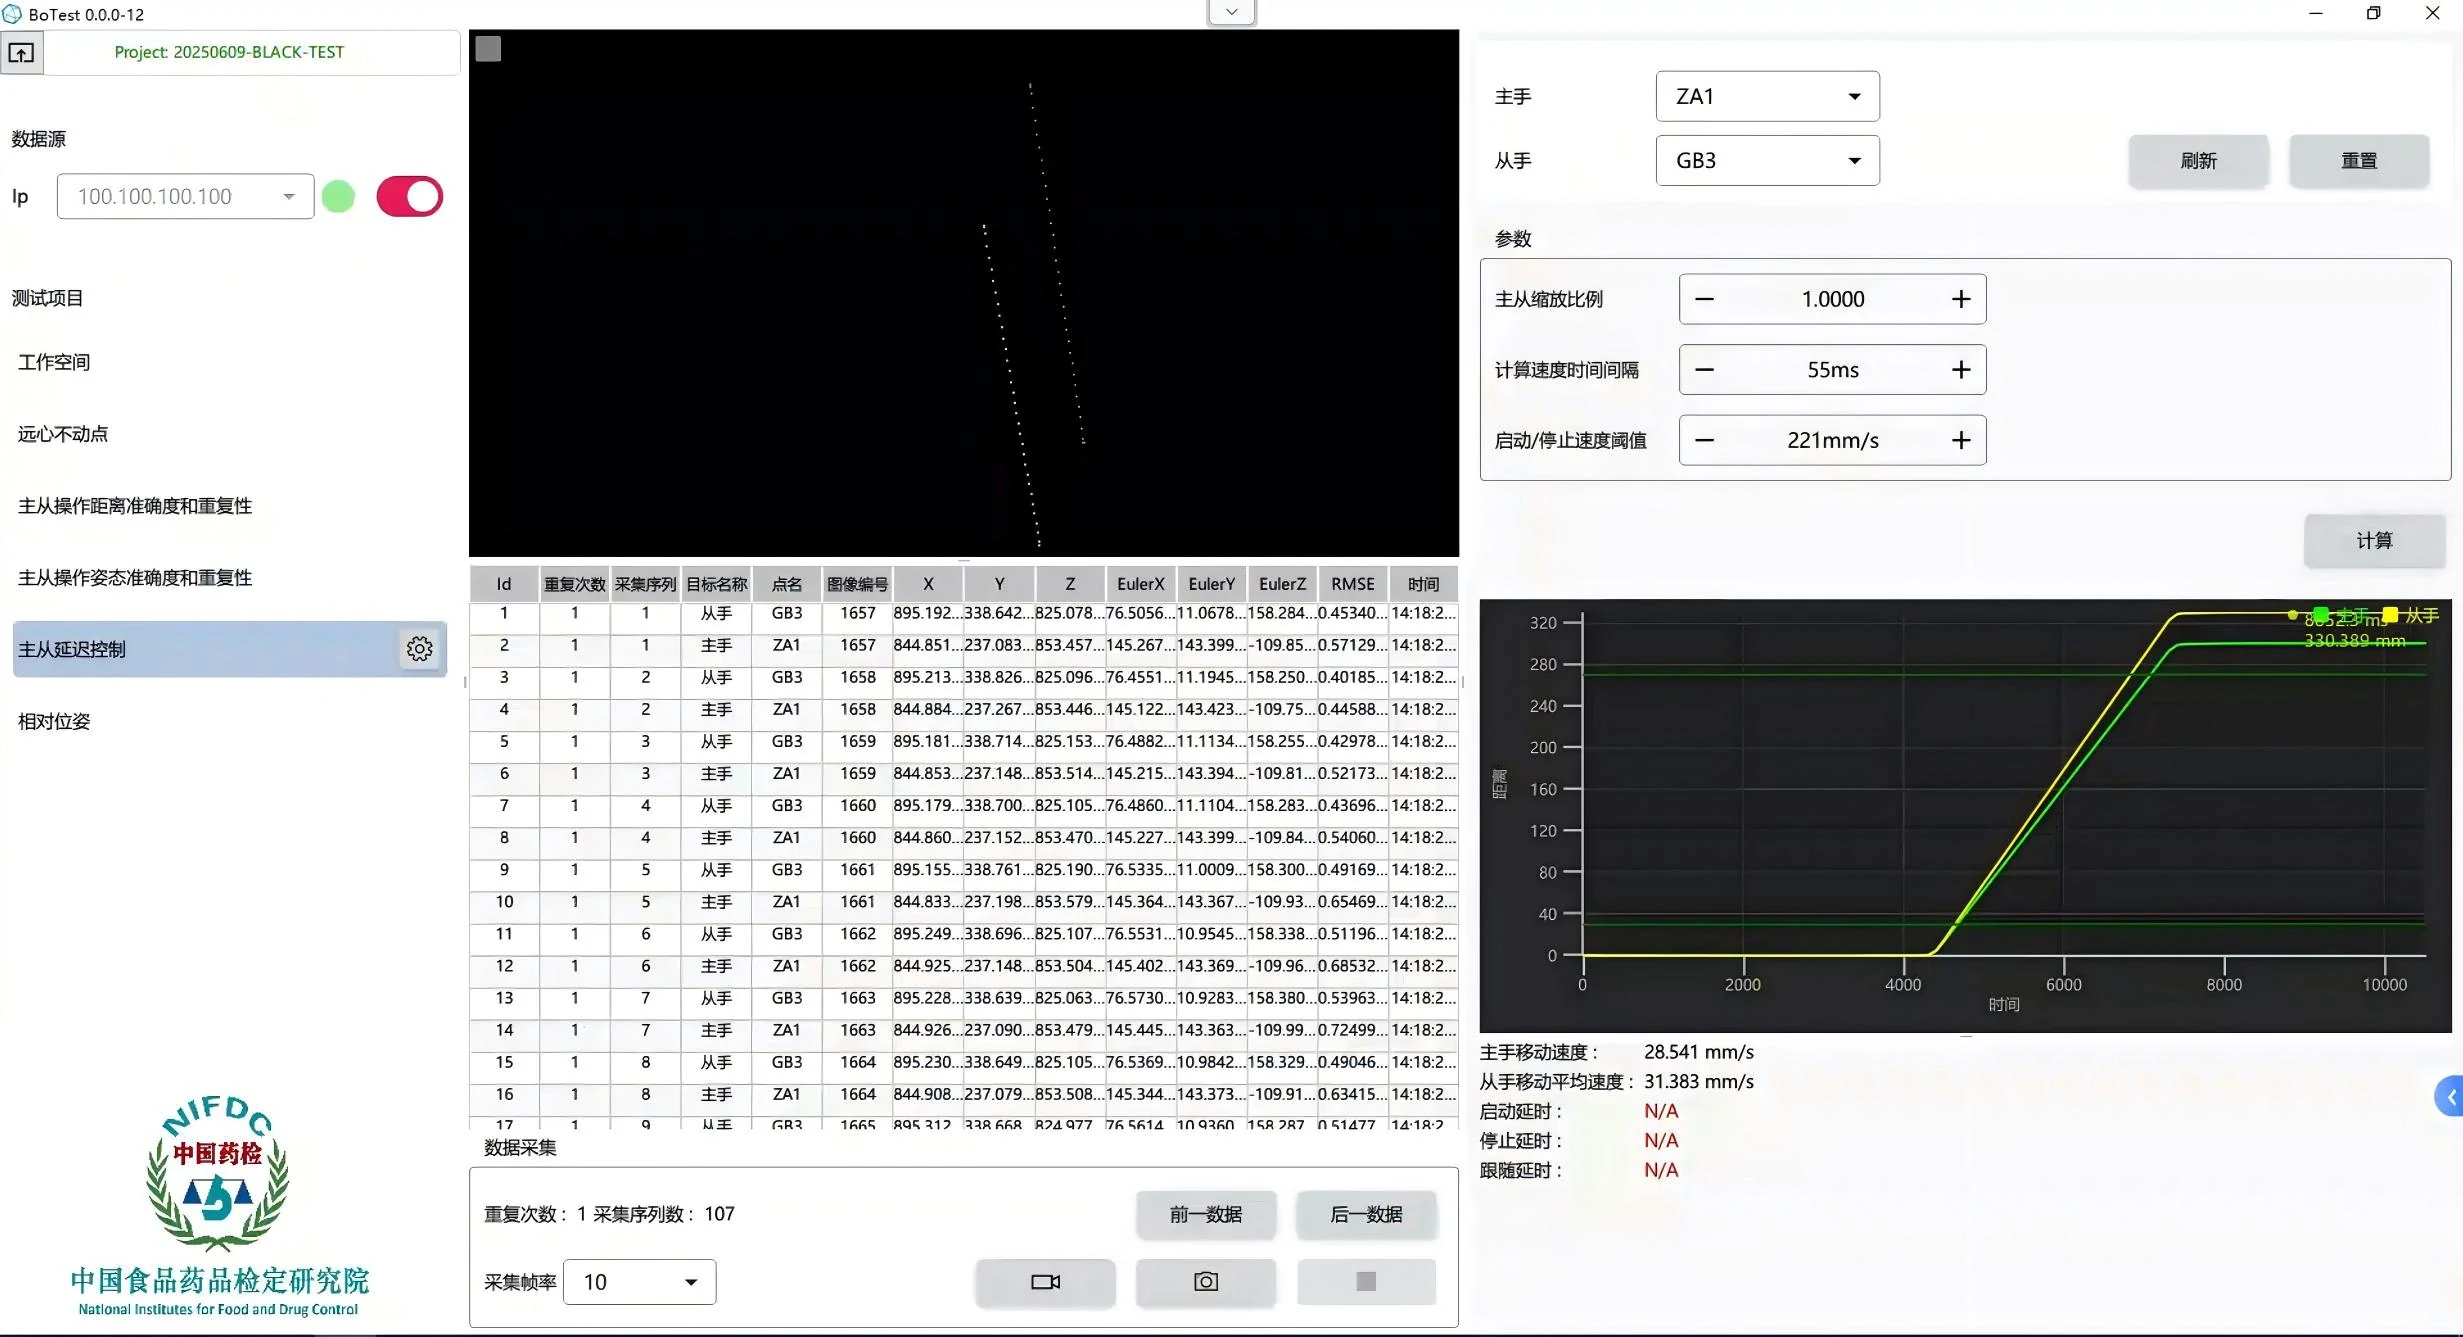Click the EulerX column header
The width and height of the screenshot is (2463, 1337).
click(x=1141, y=584)
